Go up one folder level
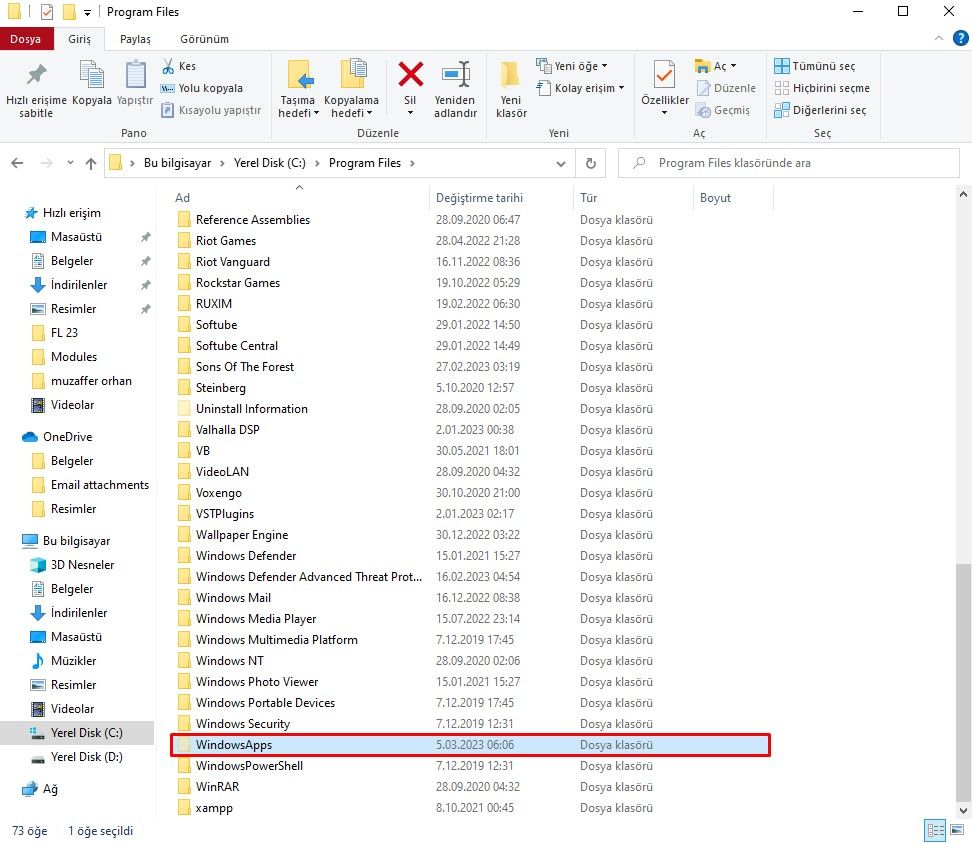The image size is (973, 843). pos(91,163)
